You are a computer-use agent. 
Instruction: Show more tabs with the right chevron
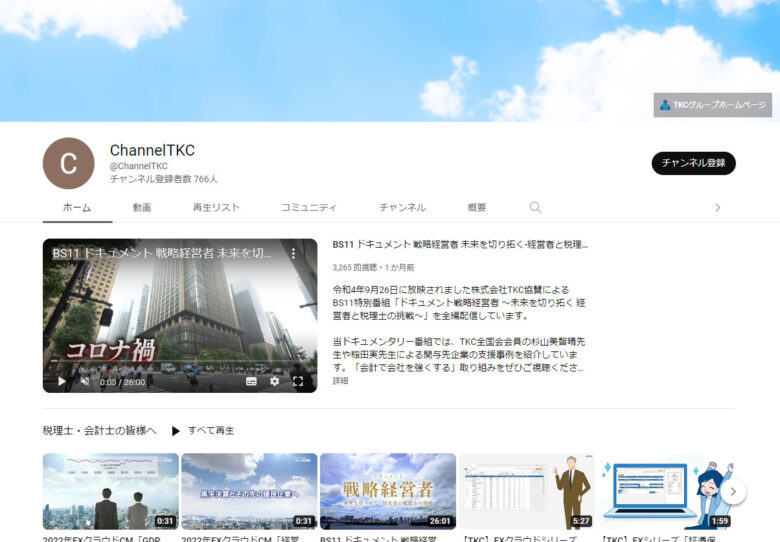pos(717,207)
